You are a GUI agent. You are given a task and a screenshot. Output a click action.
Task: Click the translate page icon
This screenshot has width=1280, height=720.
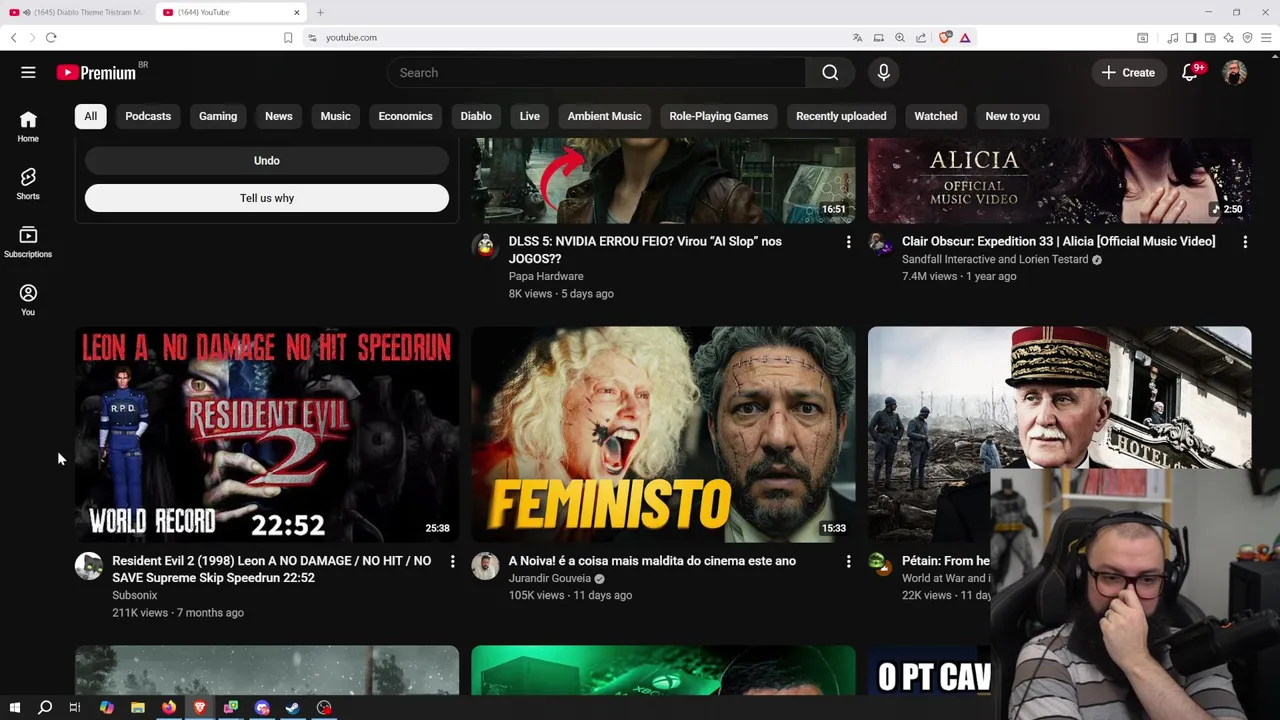point(857,37)
